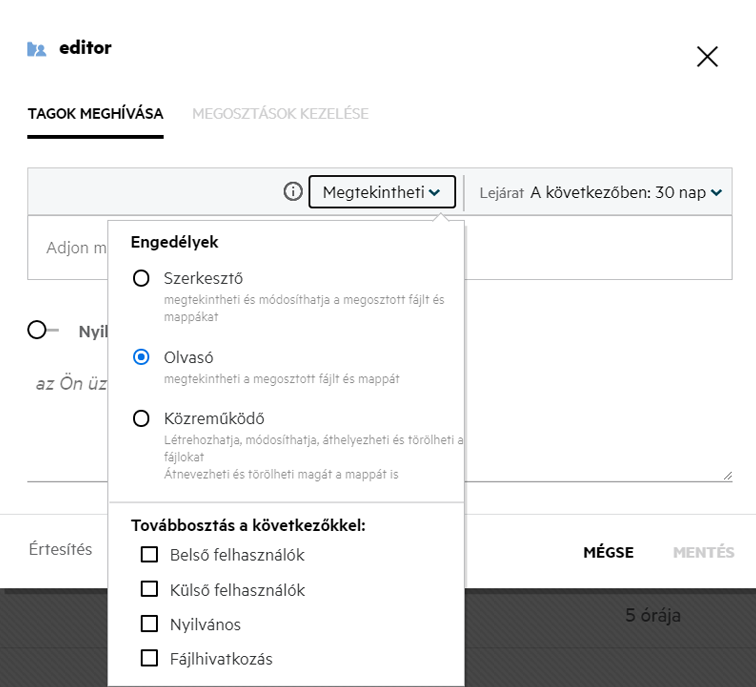The image size is (756, 687).
Task: Select the Szerkesztő permission radio
Action: [142, 278]
